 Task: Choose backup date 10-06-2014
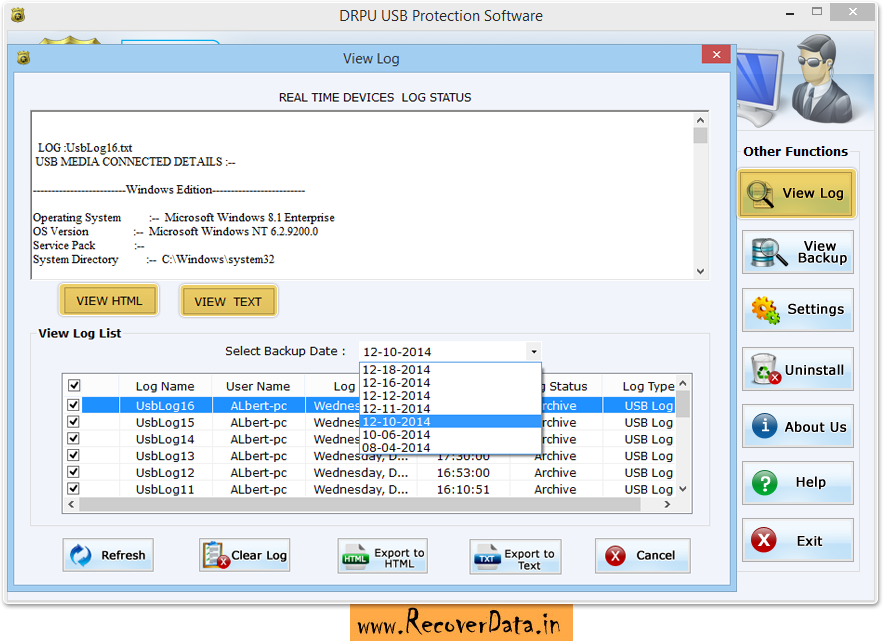click(450, 434)
